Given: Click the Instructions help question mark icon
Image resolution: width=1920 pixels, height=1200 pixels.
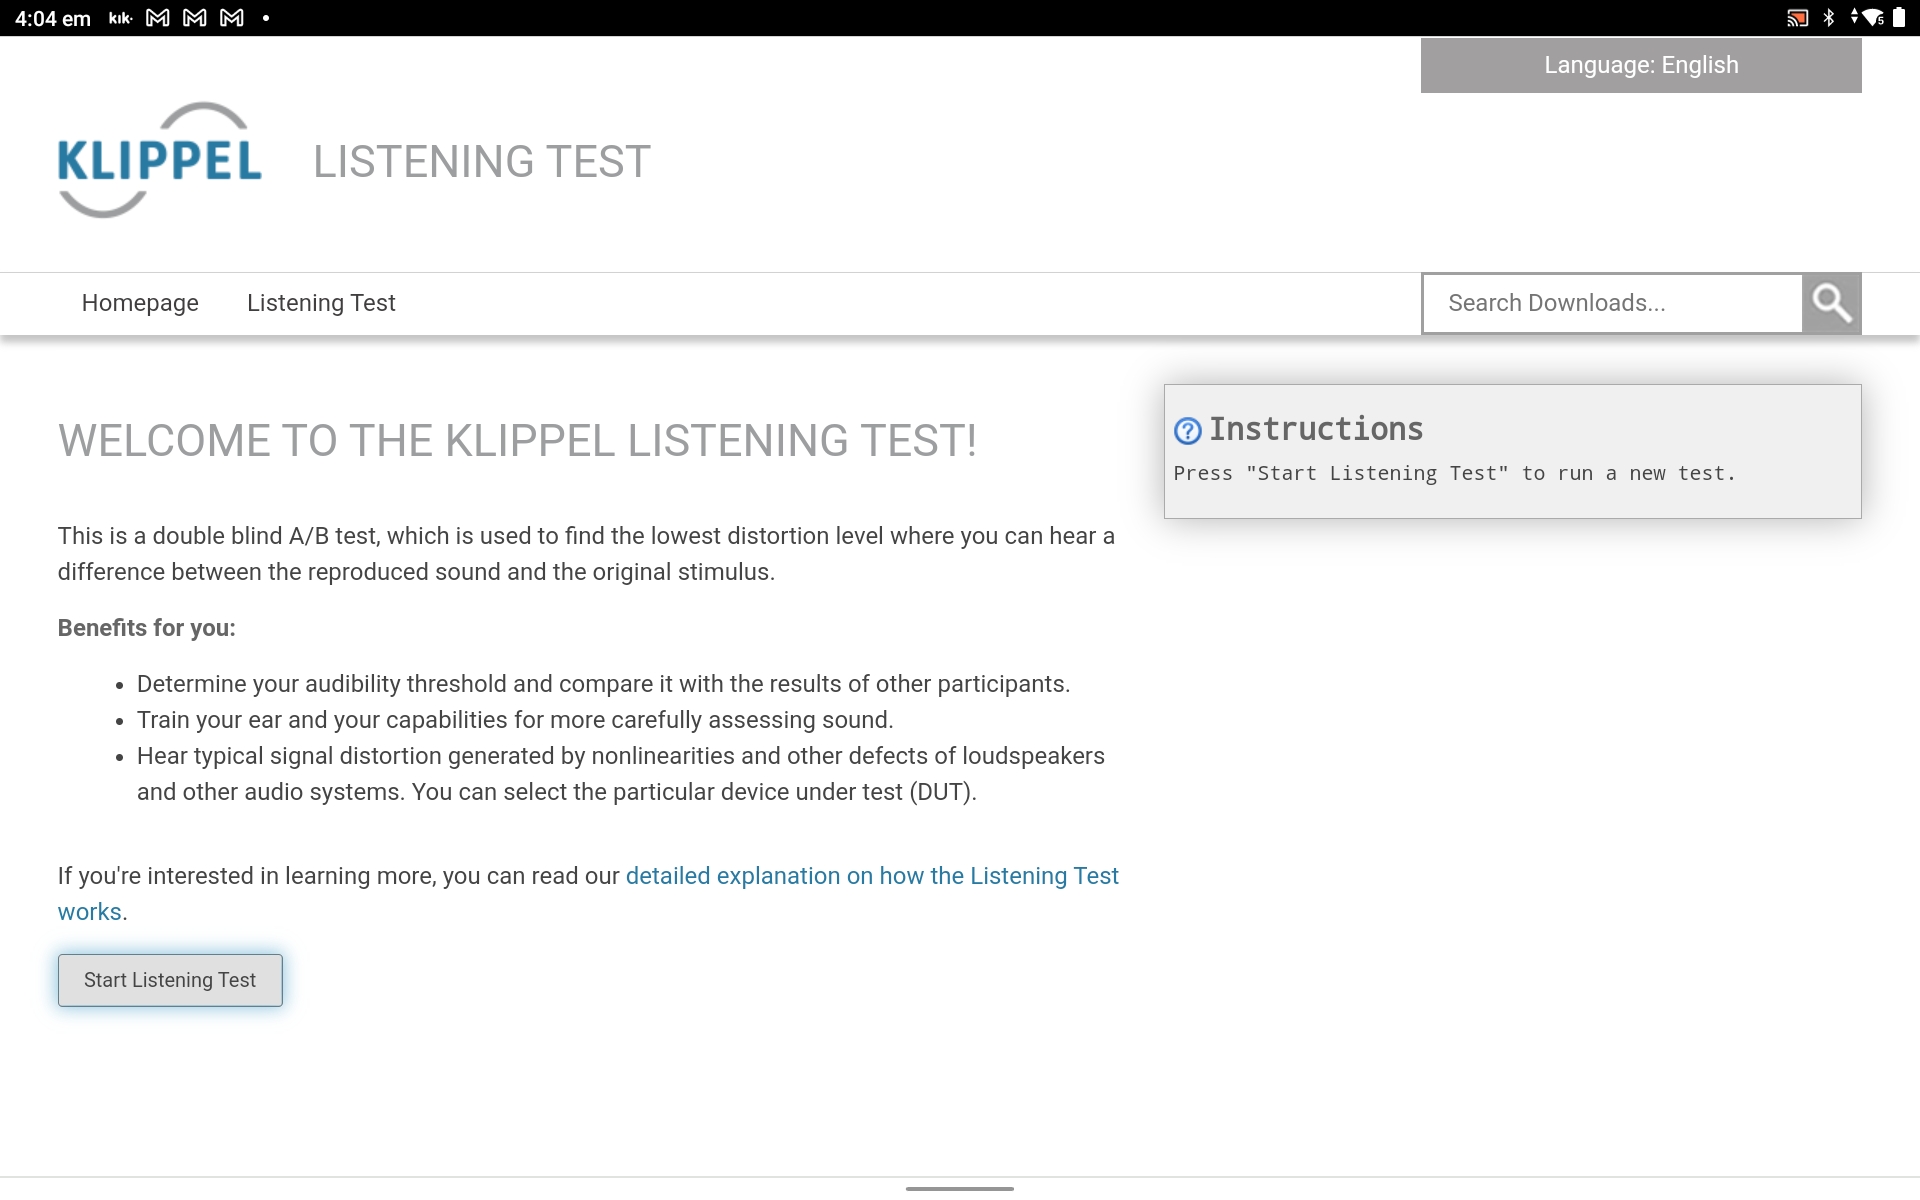Looking at the screenshot, I should tap(1187, 431).
